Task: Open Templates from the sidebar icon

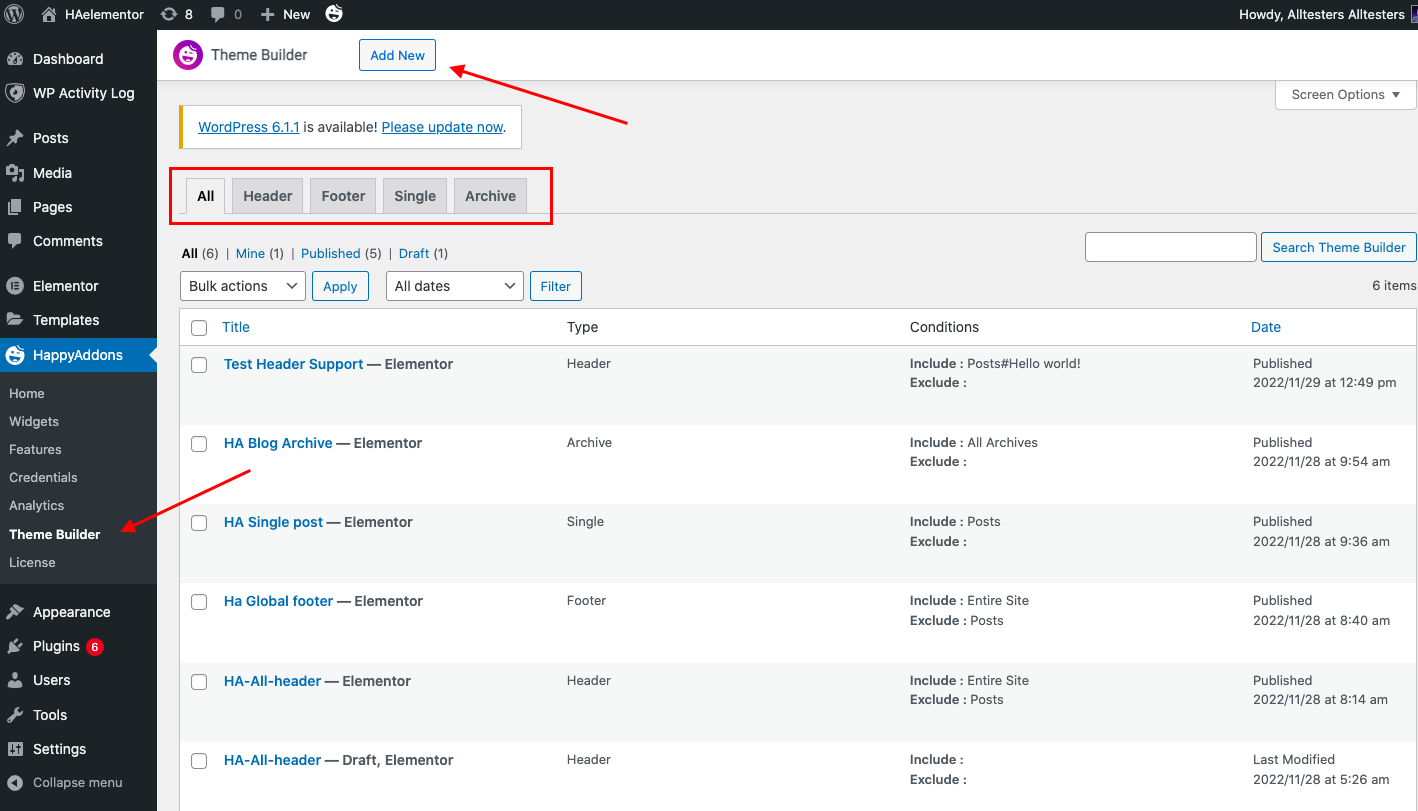Action: (x=16, y=319)
